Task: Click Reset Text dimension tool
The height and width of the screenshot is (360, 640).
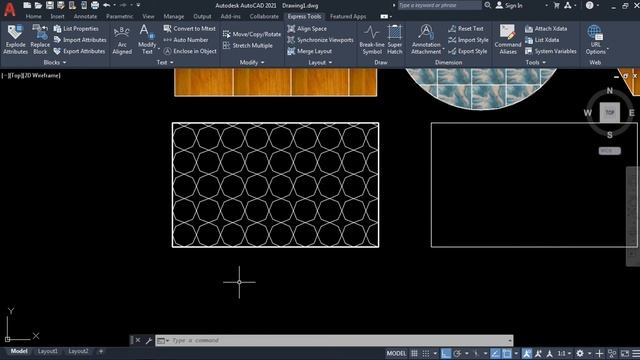Action: tap(466, 29)
